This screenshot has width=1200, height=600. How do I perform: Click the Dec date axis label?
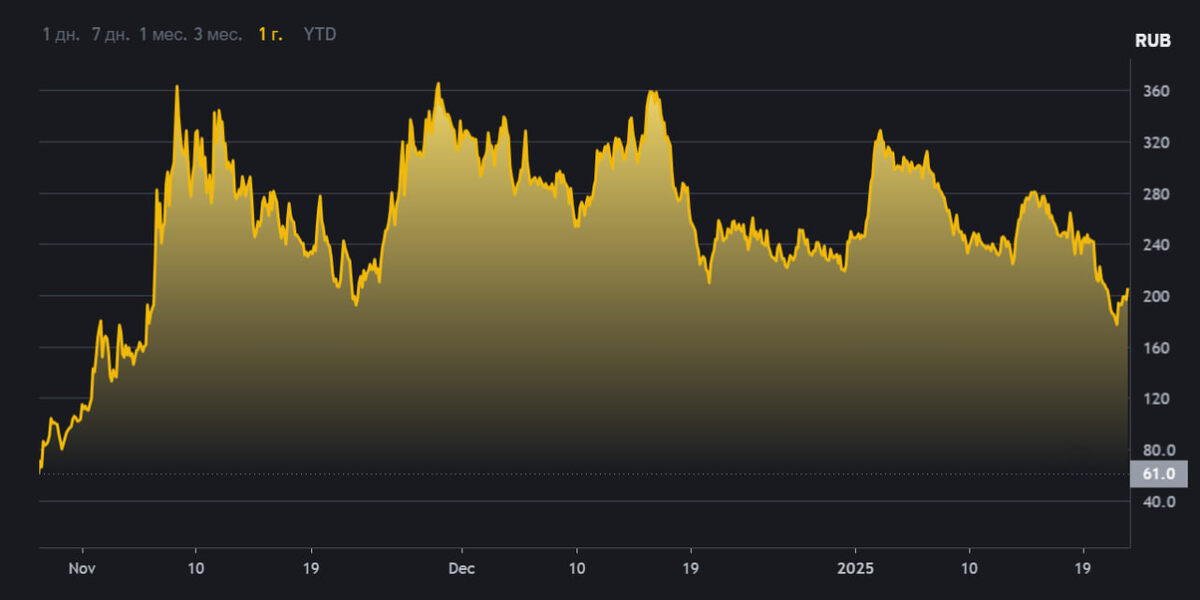tap(461, 568)
